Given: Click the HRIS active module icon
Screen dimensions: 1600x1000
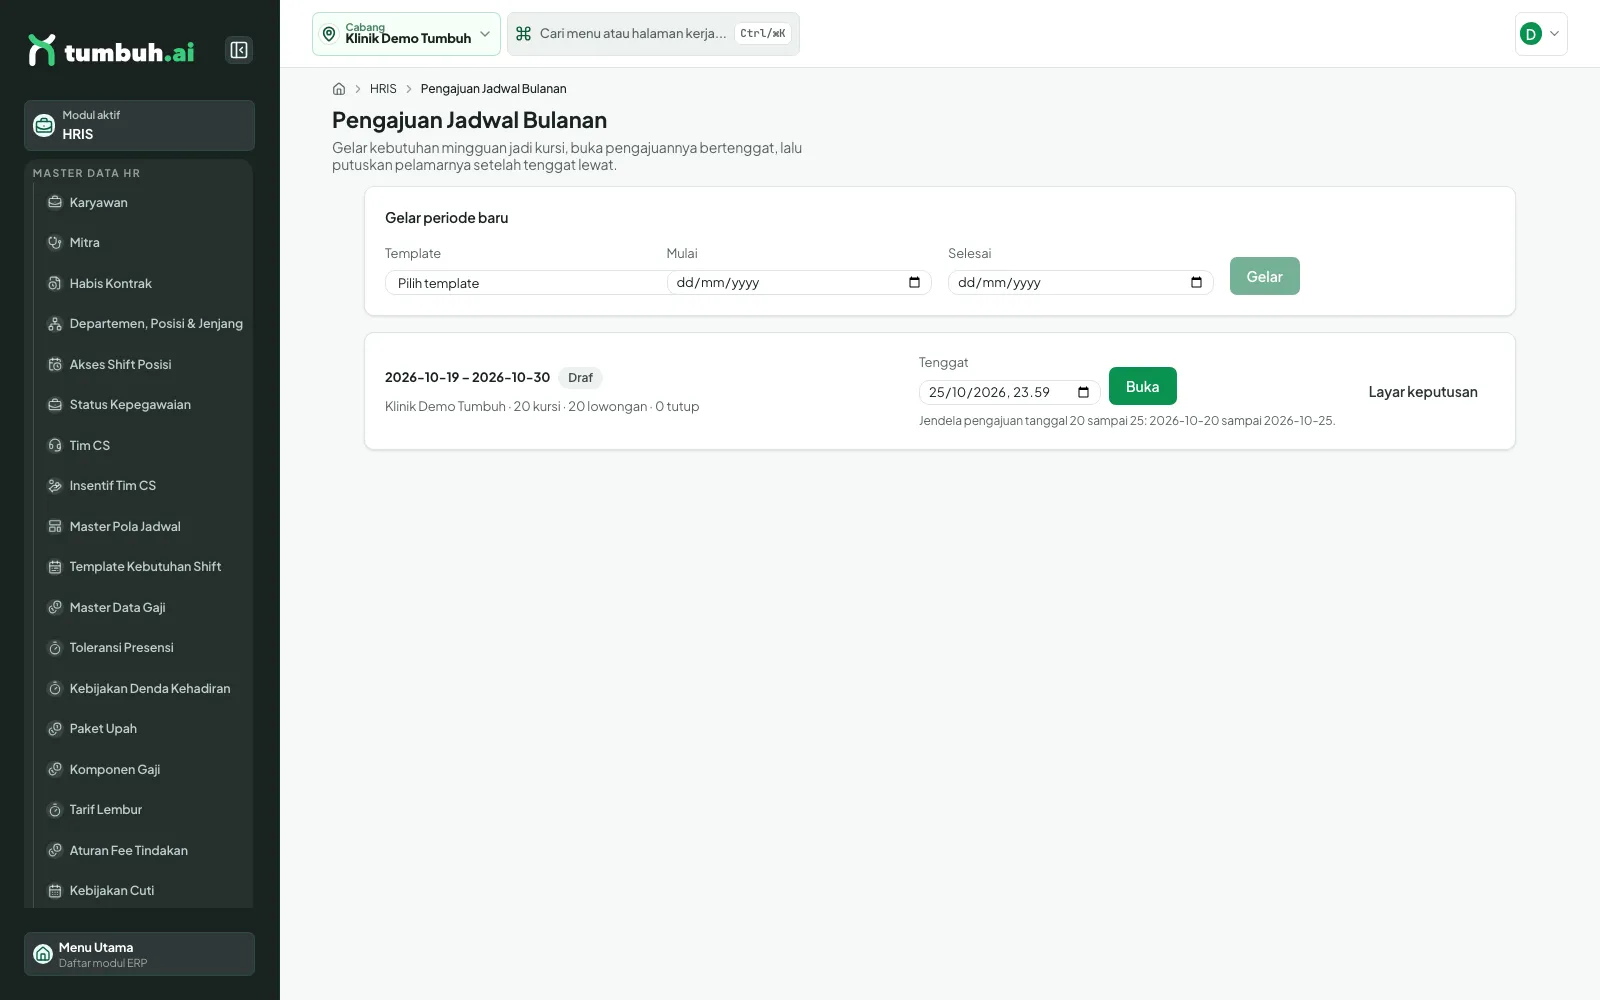Looking at the screenshot, I should (x=44, y=125).
